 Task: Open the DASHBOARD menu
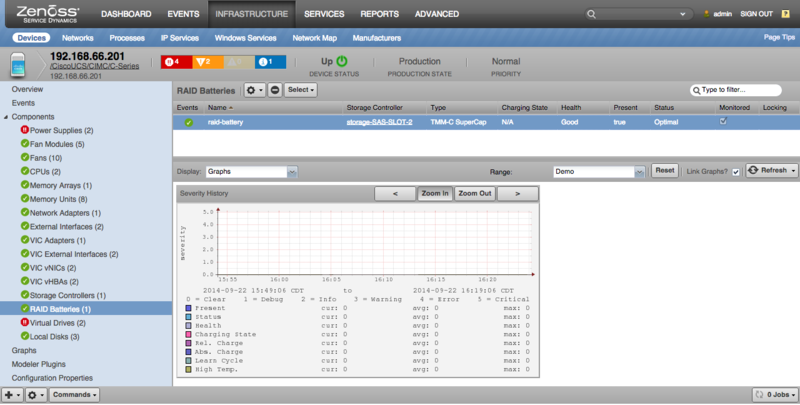[x=126, y=14]
